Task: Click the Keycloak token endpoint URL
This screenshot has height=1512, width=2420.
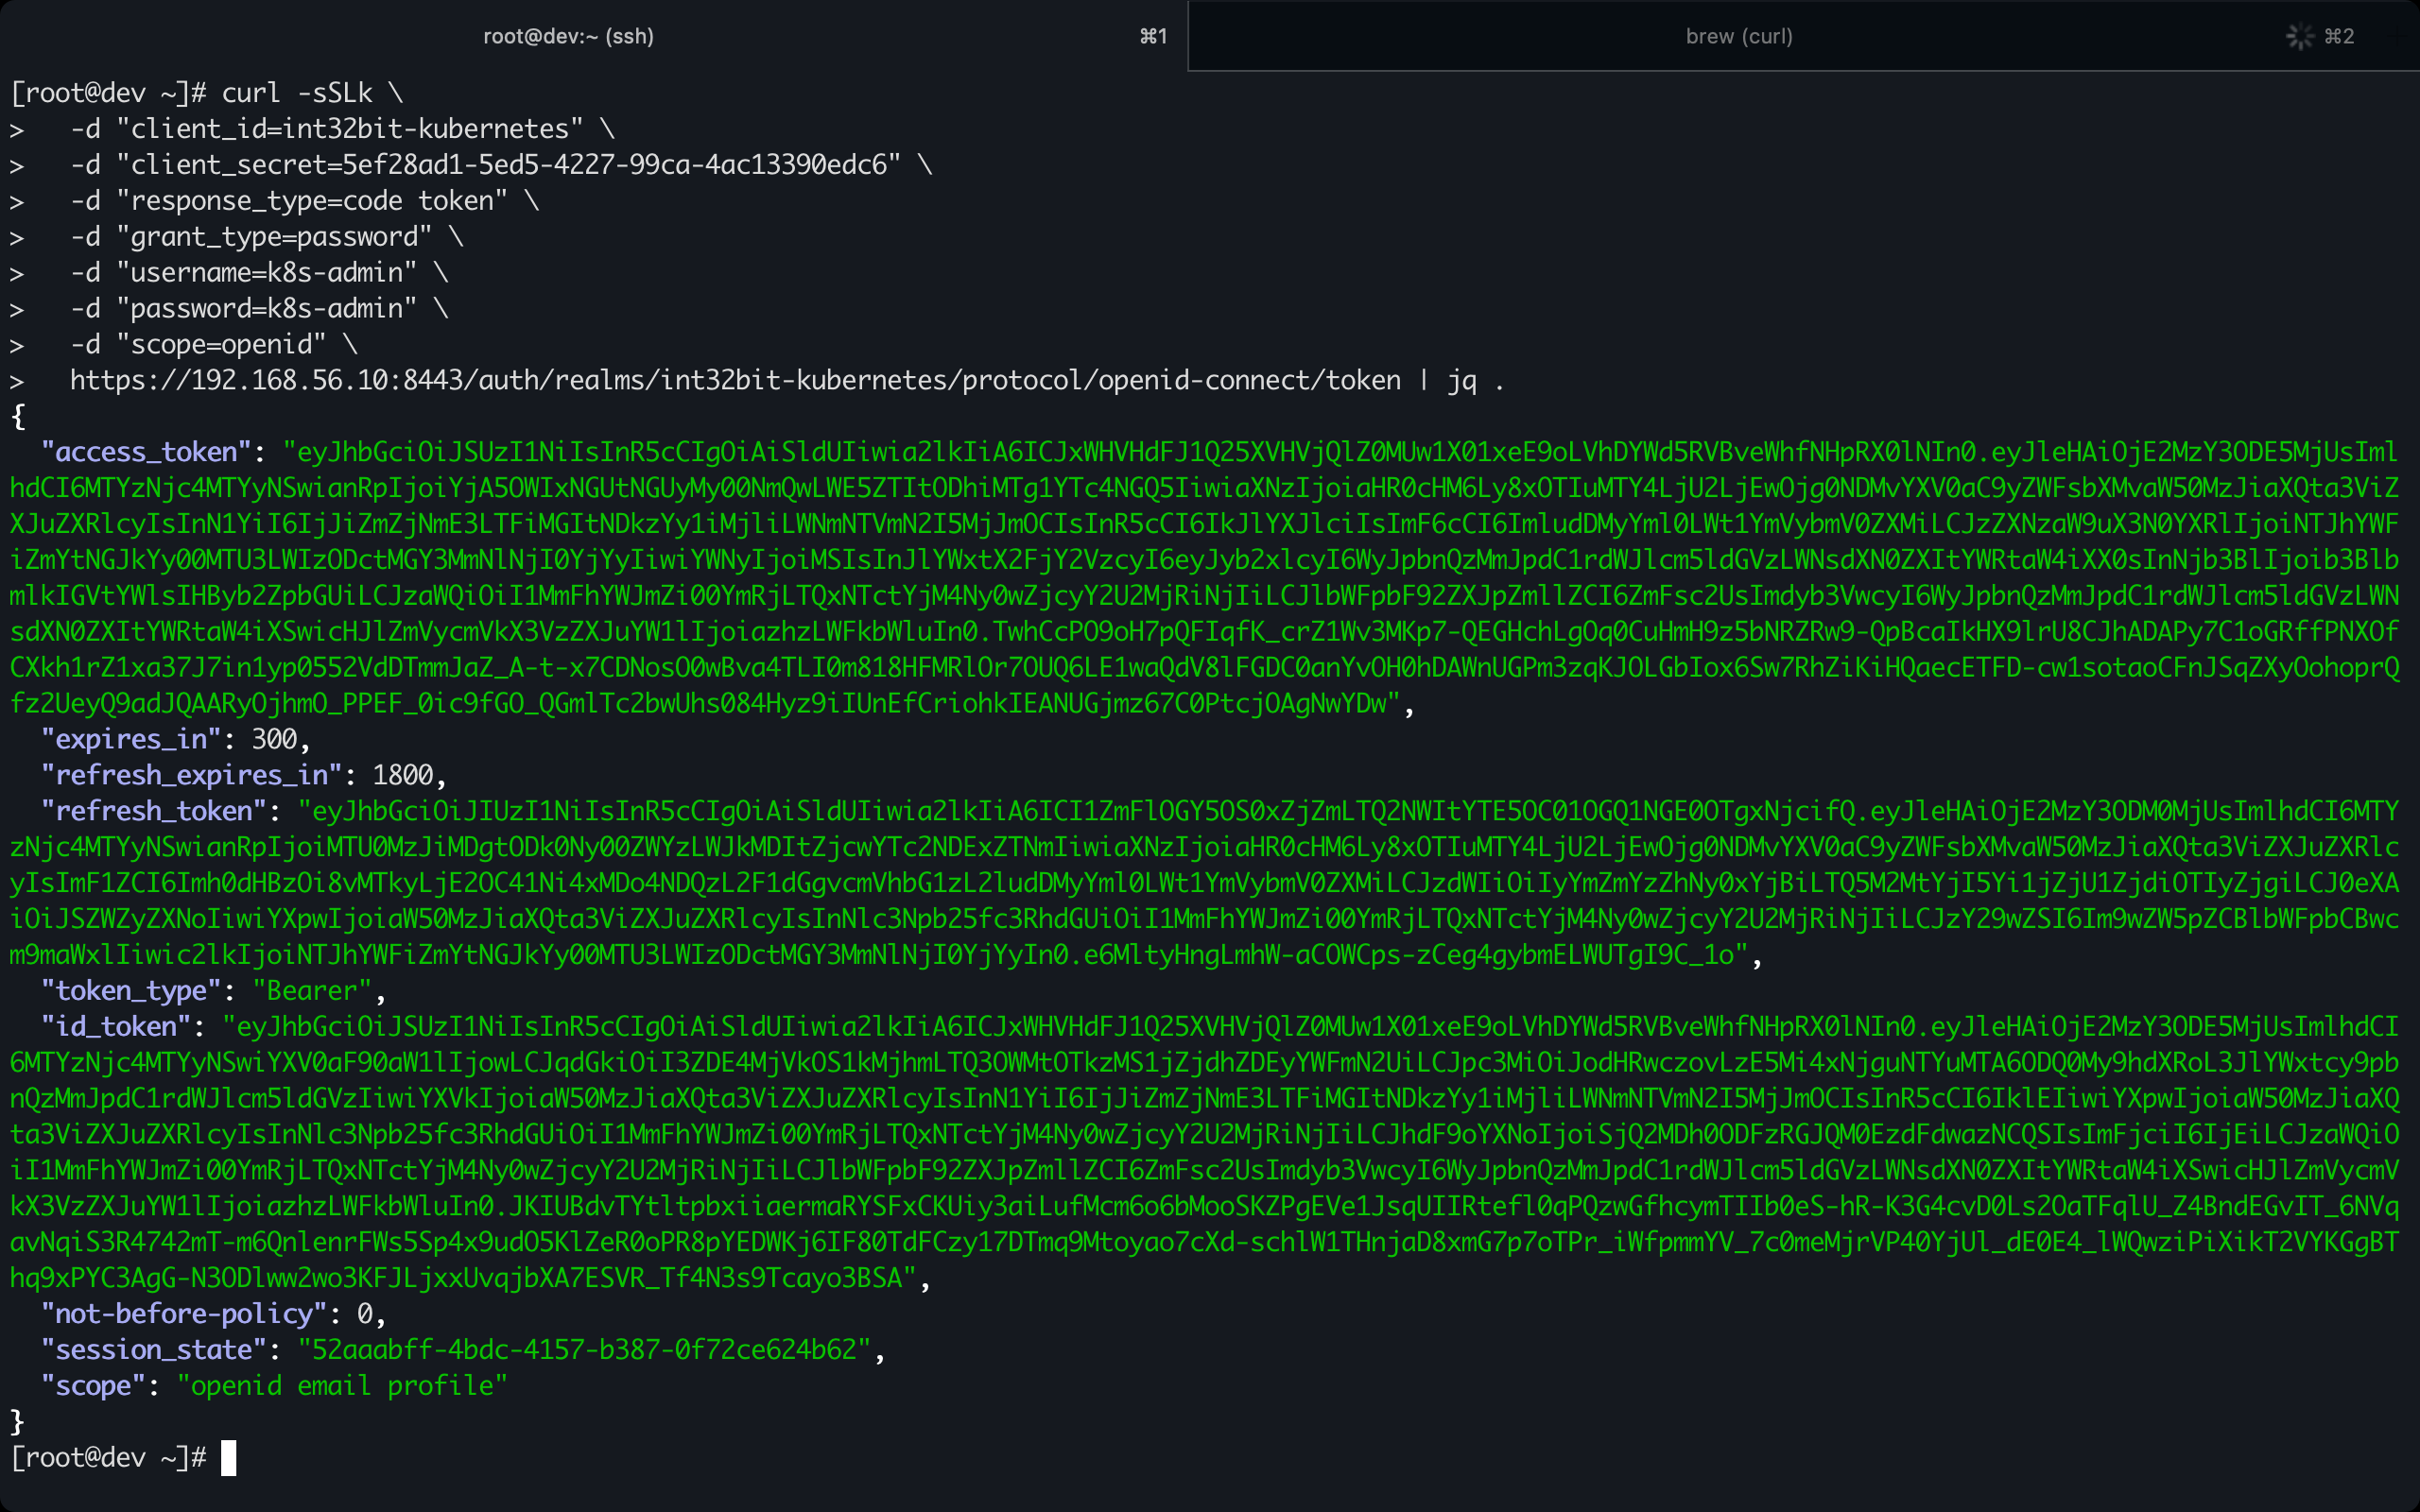Action: (x=735, y=381)
